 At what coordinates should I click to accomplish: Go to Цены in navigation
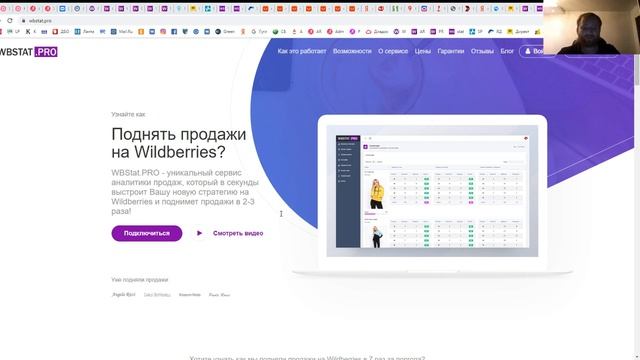[422, 51]
